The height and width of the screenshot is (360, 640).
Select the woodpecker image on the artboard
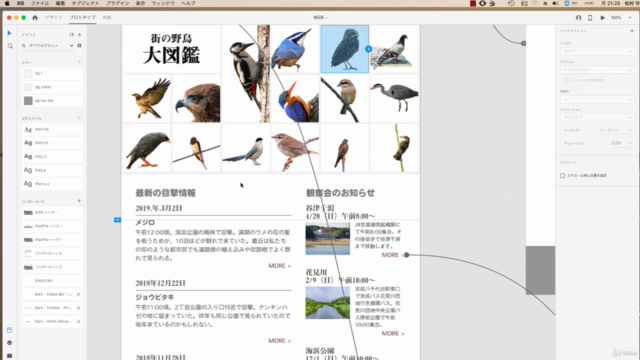coord(246,73)
